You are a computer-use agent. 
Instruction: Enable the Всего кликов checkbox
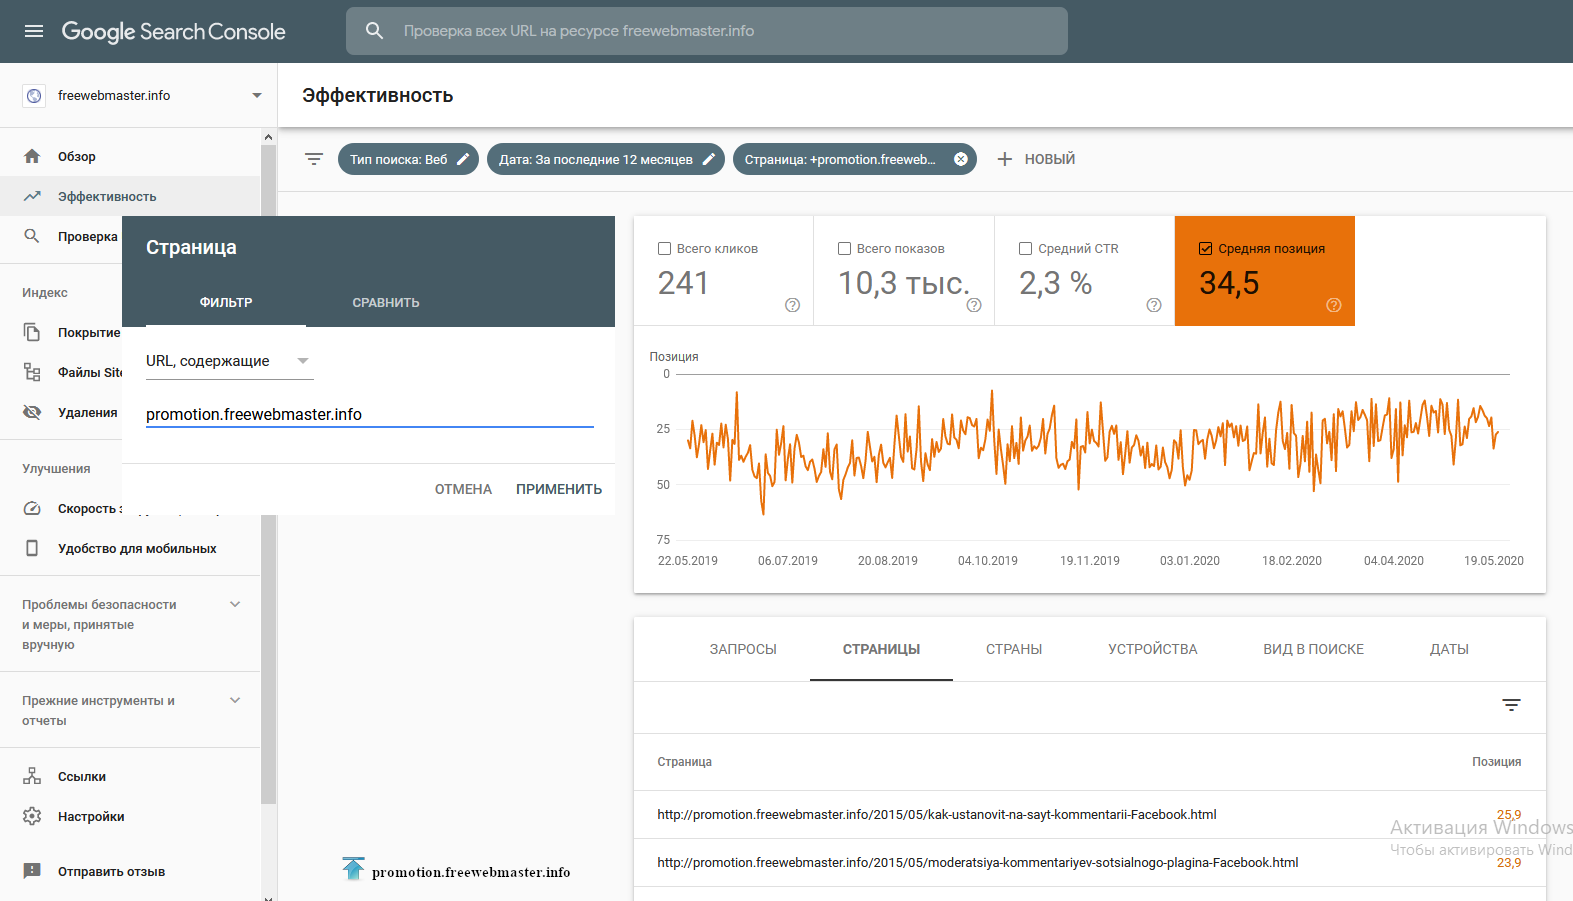pyautogui.click(x=664, y=249)
